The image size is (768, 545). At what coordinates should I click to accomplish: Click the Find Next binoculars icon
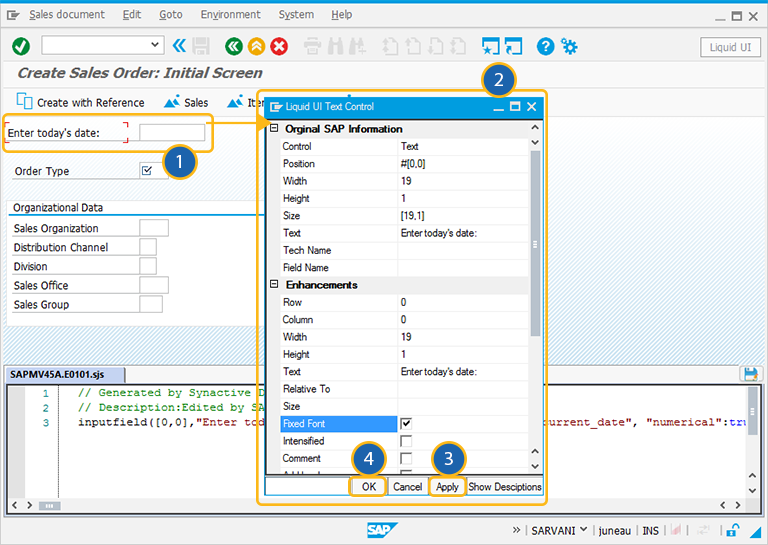pyautogui.click(x=357, y=47)
